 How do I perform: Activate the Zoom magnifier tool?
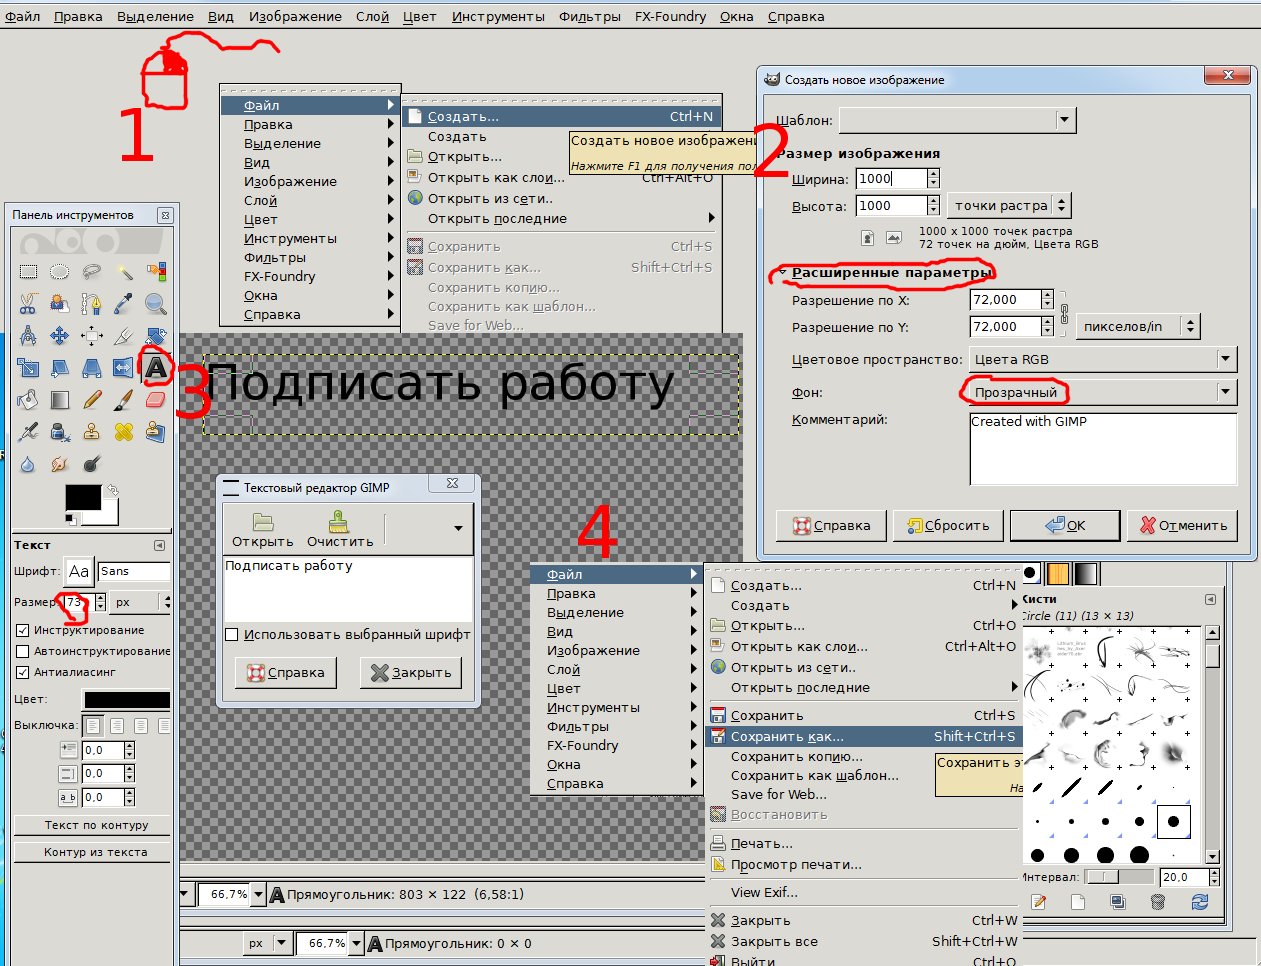coord(156,304)
